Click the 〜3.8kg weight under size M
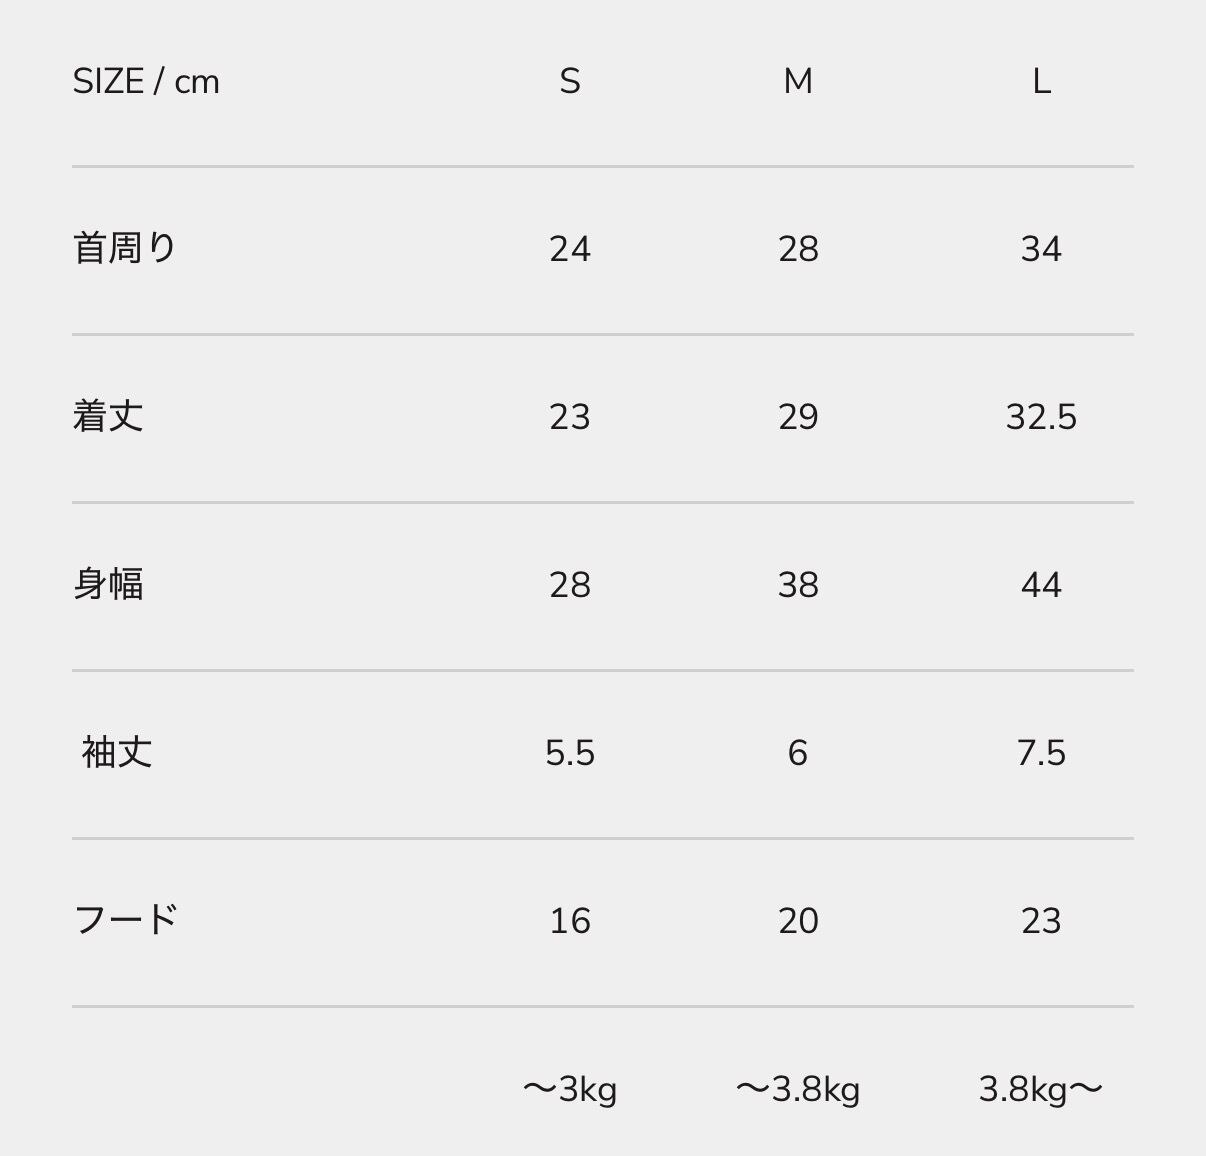 [x=798, y=1089]
